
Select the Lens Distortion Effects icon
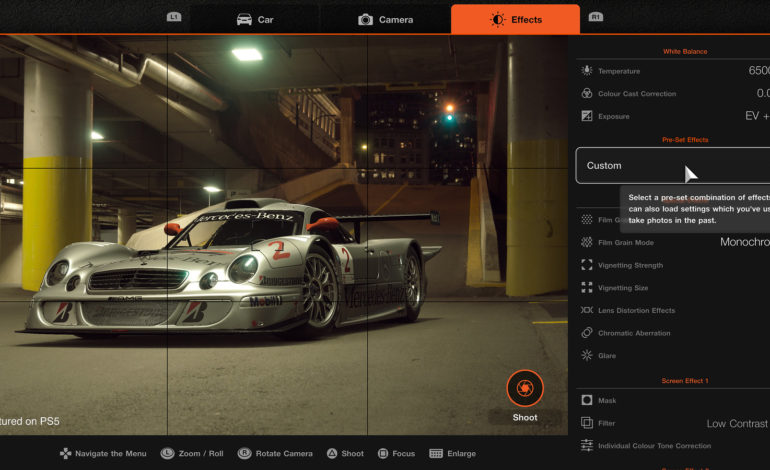tap(587, 310)
